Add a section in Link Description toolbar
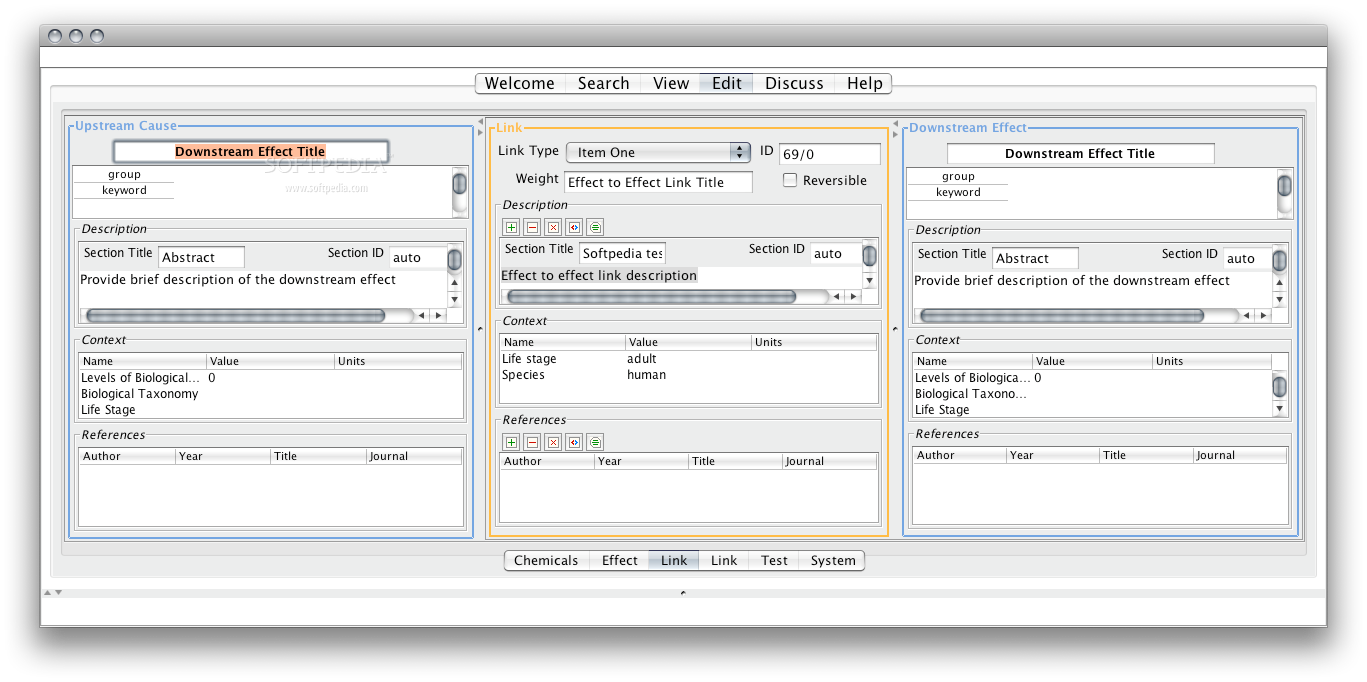Viewport: 1367px width, 682px height. click(x=511, y=227)
